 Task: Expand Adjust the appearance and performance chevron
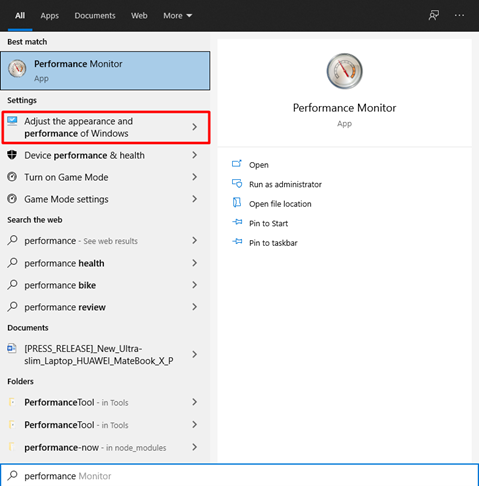(195, 127)
